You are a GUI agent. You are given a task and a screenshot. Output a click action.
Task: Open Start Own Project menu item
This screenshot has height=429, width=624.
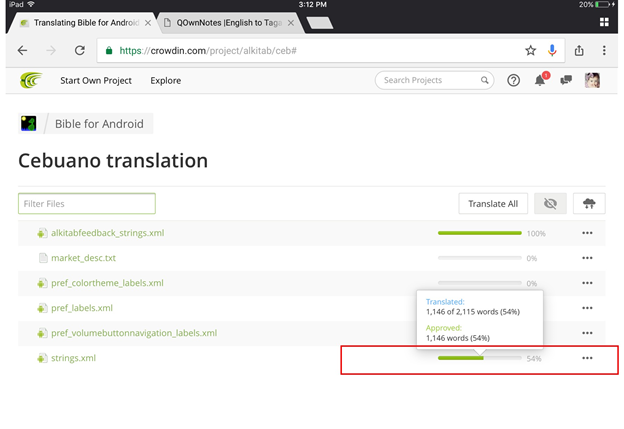[x=96, y=80]
